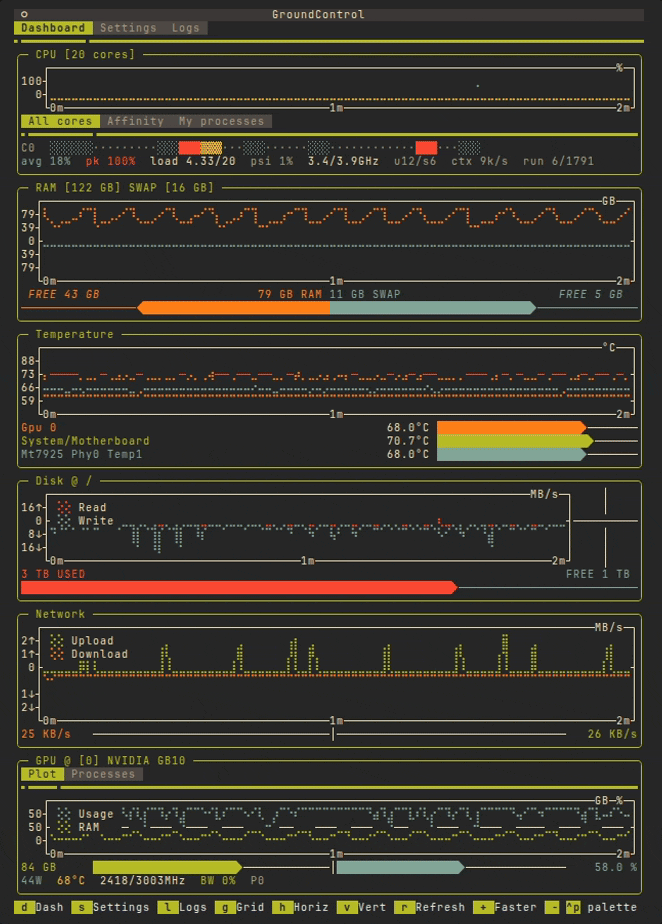Click the 'FREE 43 GB' RAM label
Viewport: 662px width, 924px height.
tap(64, 294)
